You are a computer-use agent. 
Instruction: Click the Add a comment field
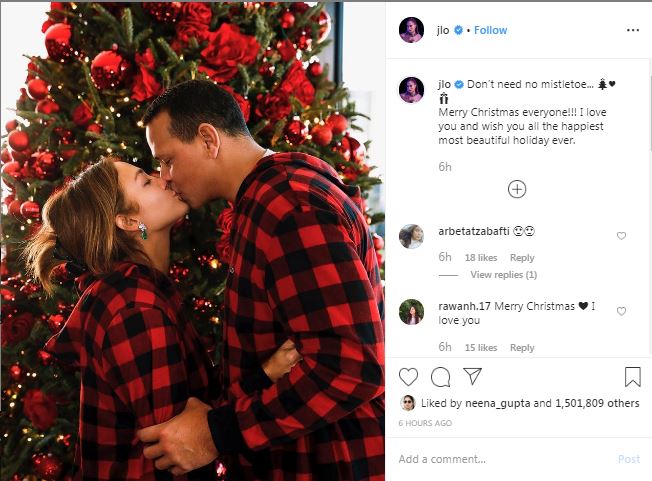pyautogui.click(x=500, y=459)
